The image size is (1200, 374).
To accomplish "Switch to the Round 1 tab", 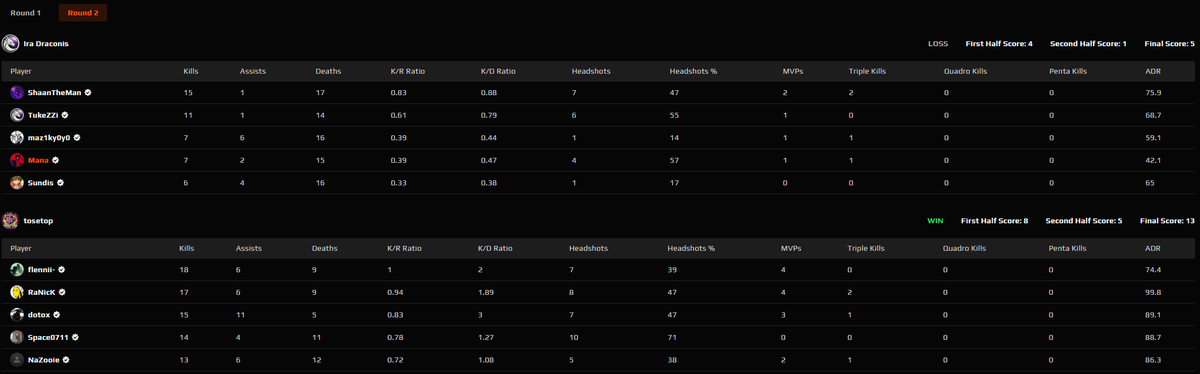I will tap(26, 13).
